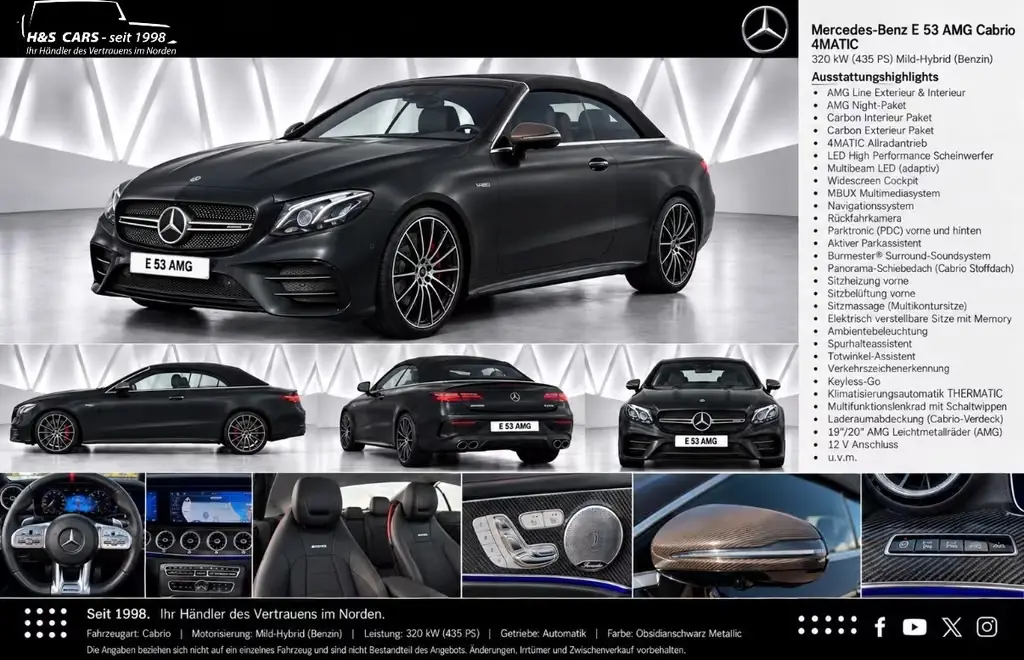Click '19"/20" AMG Leichtmetallräder (AMG)' item
Image resolution: width=1024 pixels, height=660 pixels.
click(x=914, y=432)
